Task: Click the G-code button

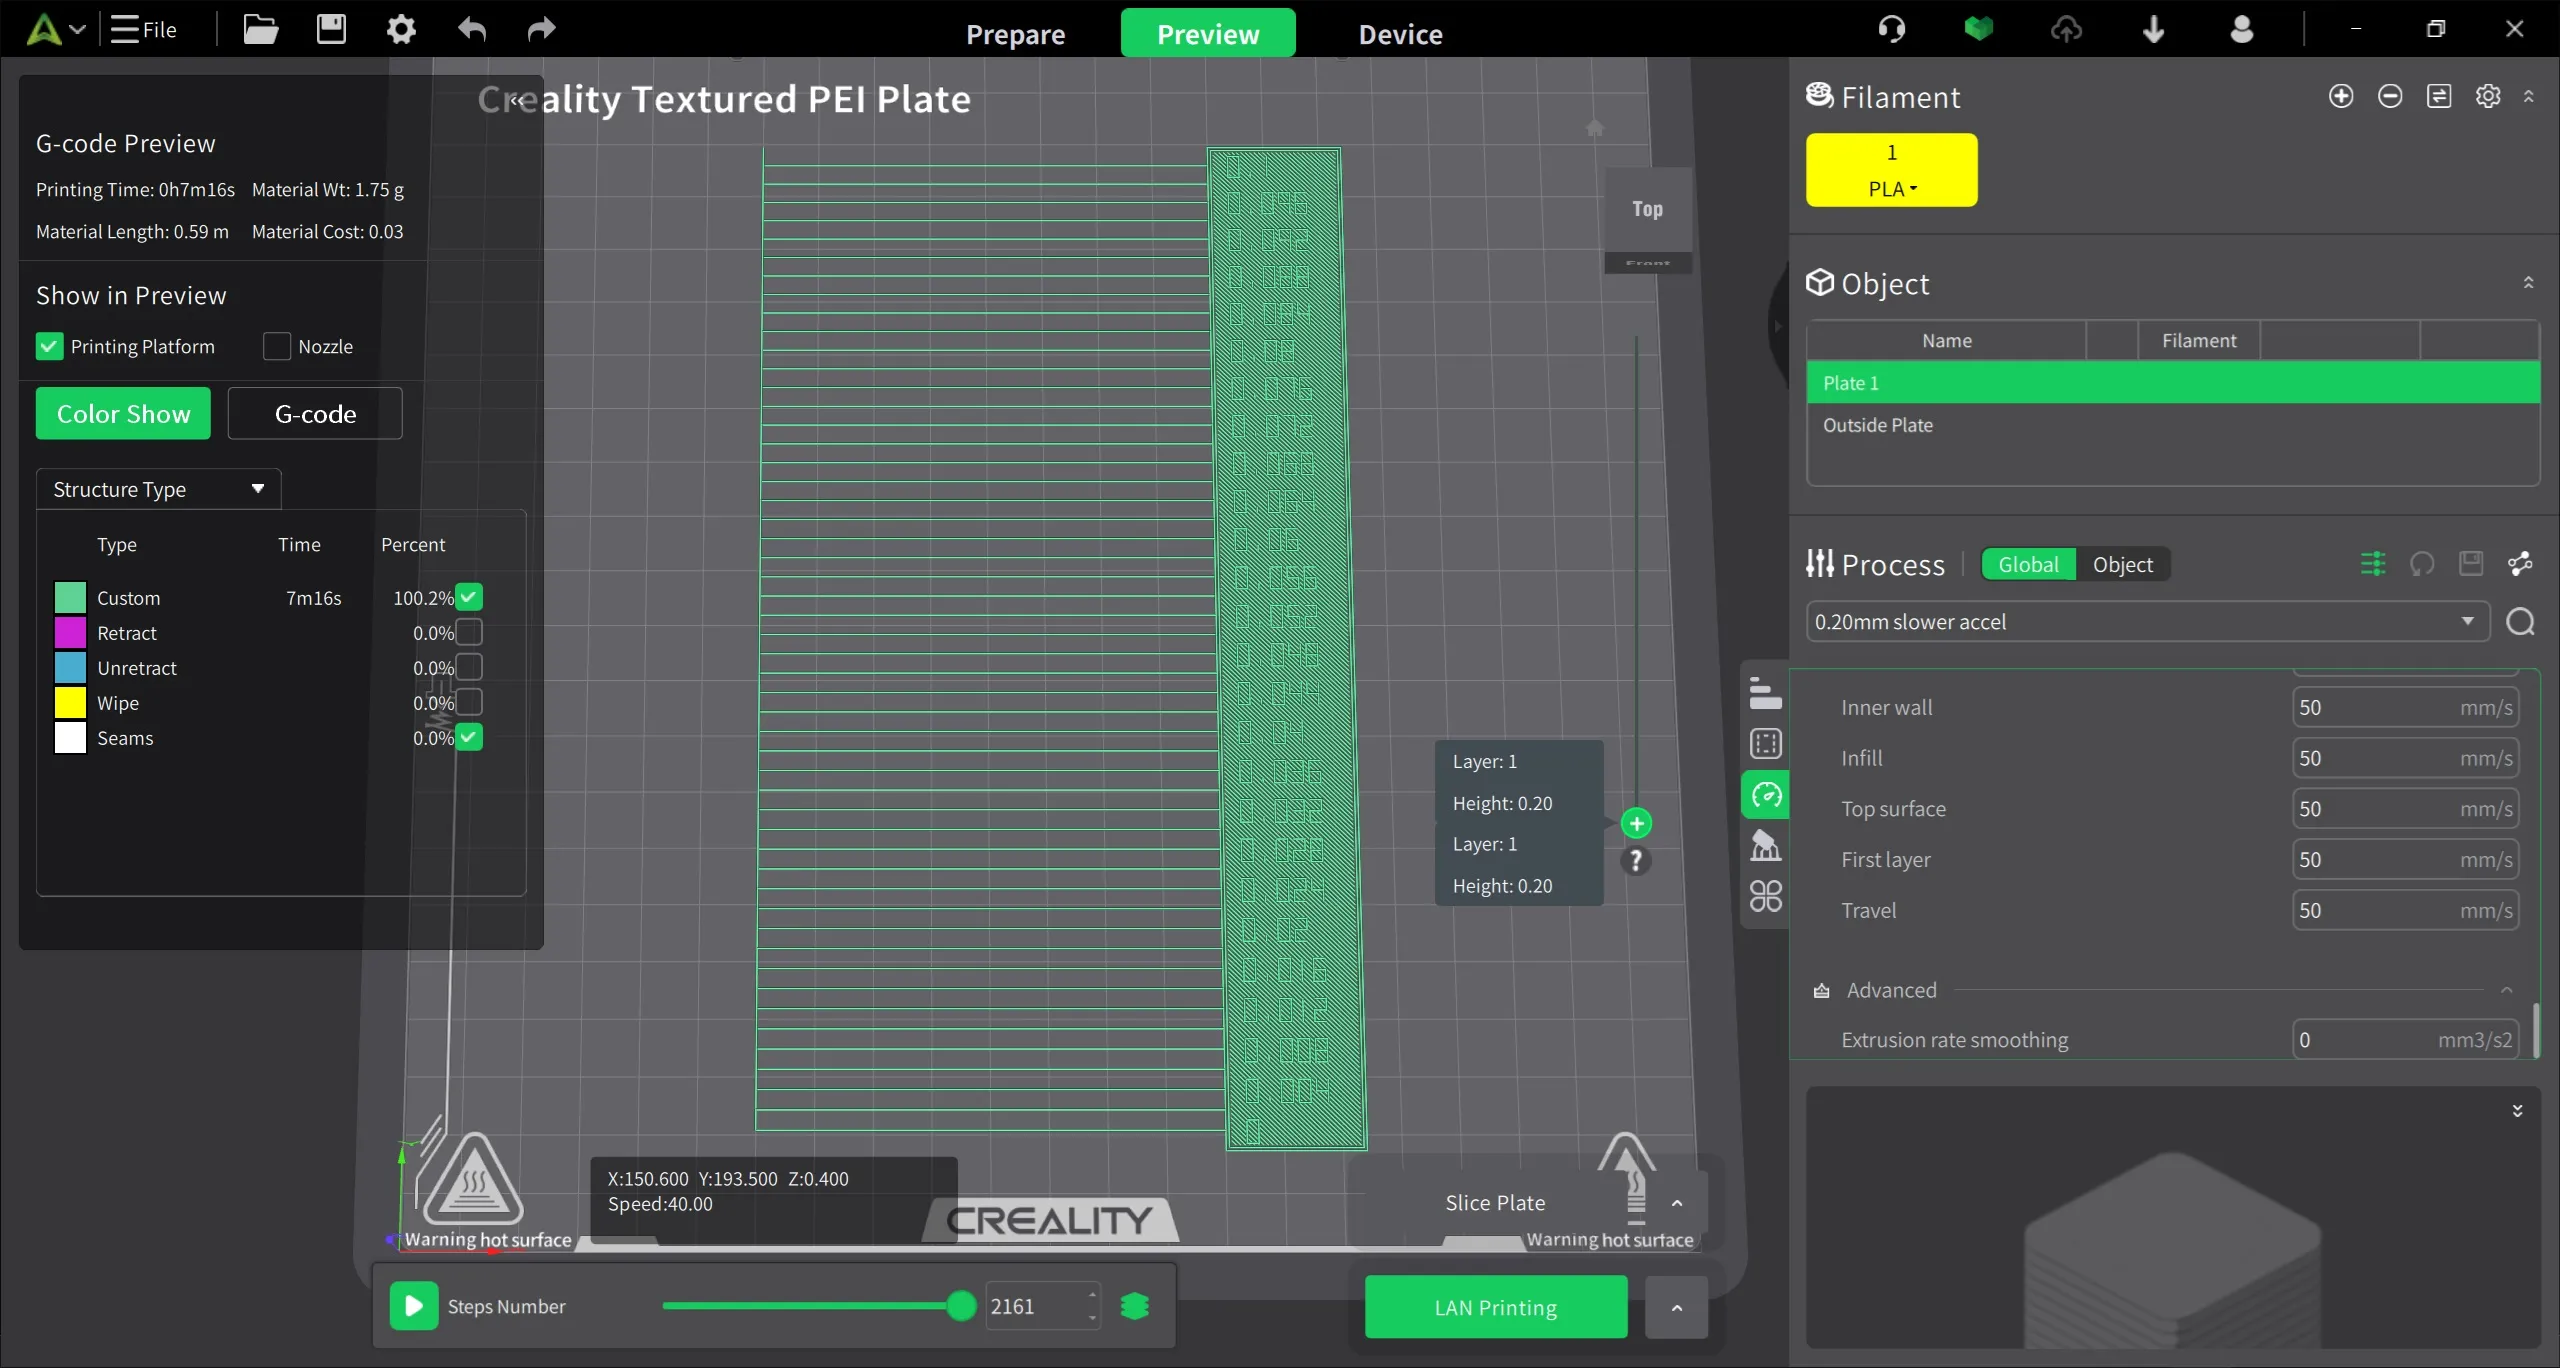Action: [315, 413]
